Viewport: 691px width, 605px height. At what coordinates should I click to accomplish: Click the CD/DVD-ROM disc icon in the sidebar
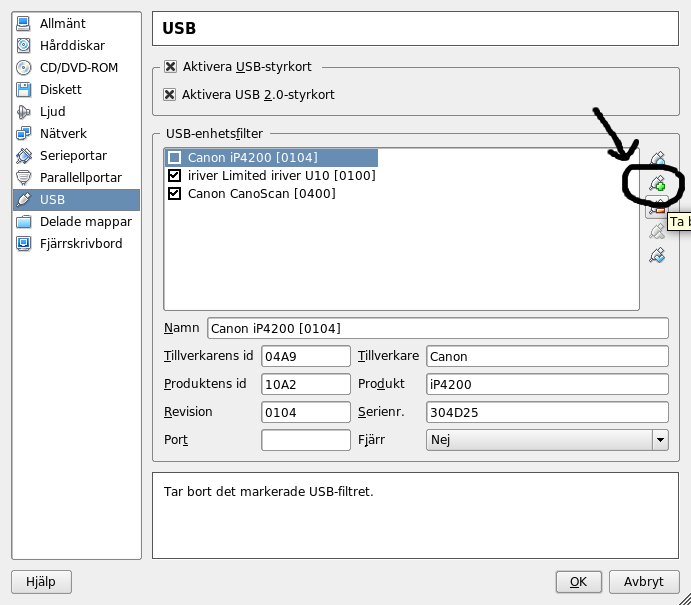pyautogui.click(x=23, y=67)
